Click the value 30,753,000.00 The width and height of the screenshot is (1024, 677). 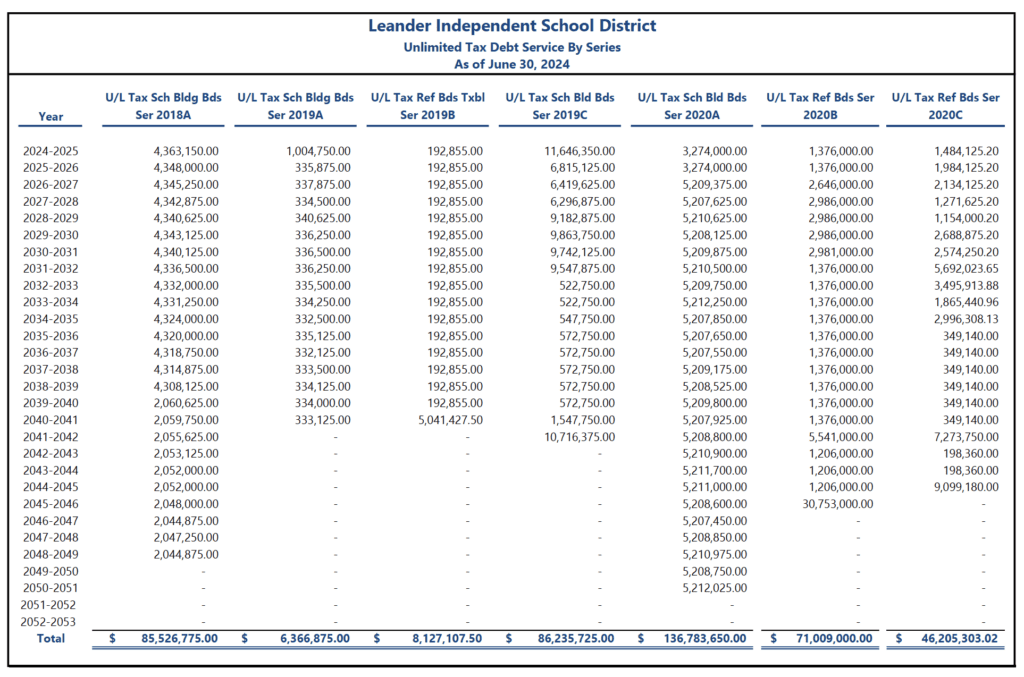coord(838,504)
